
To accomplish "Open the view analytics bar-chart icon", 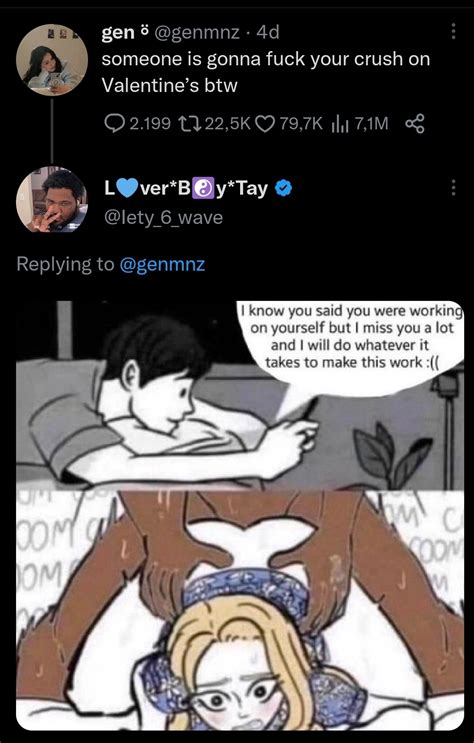I will point(340,124).
